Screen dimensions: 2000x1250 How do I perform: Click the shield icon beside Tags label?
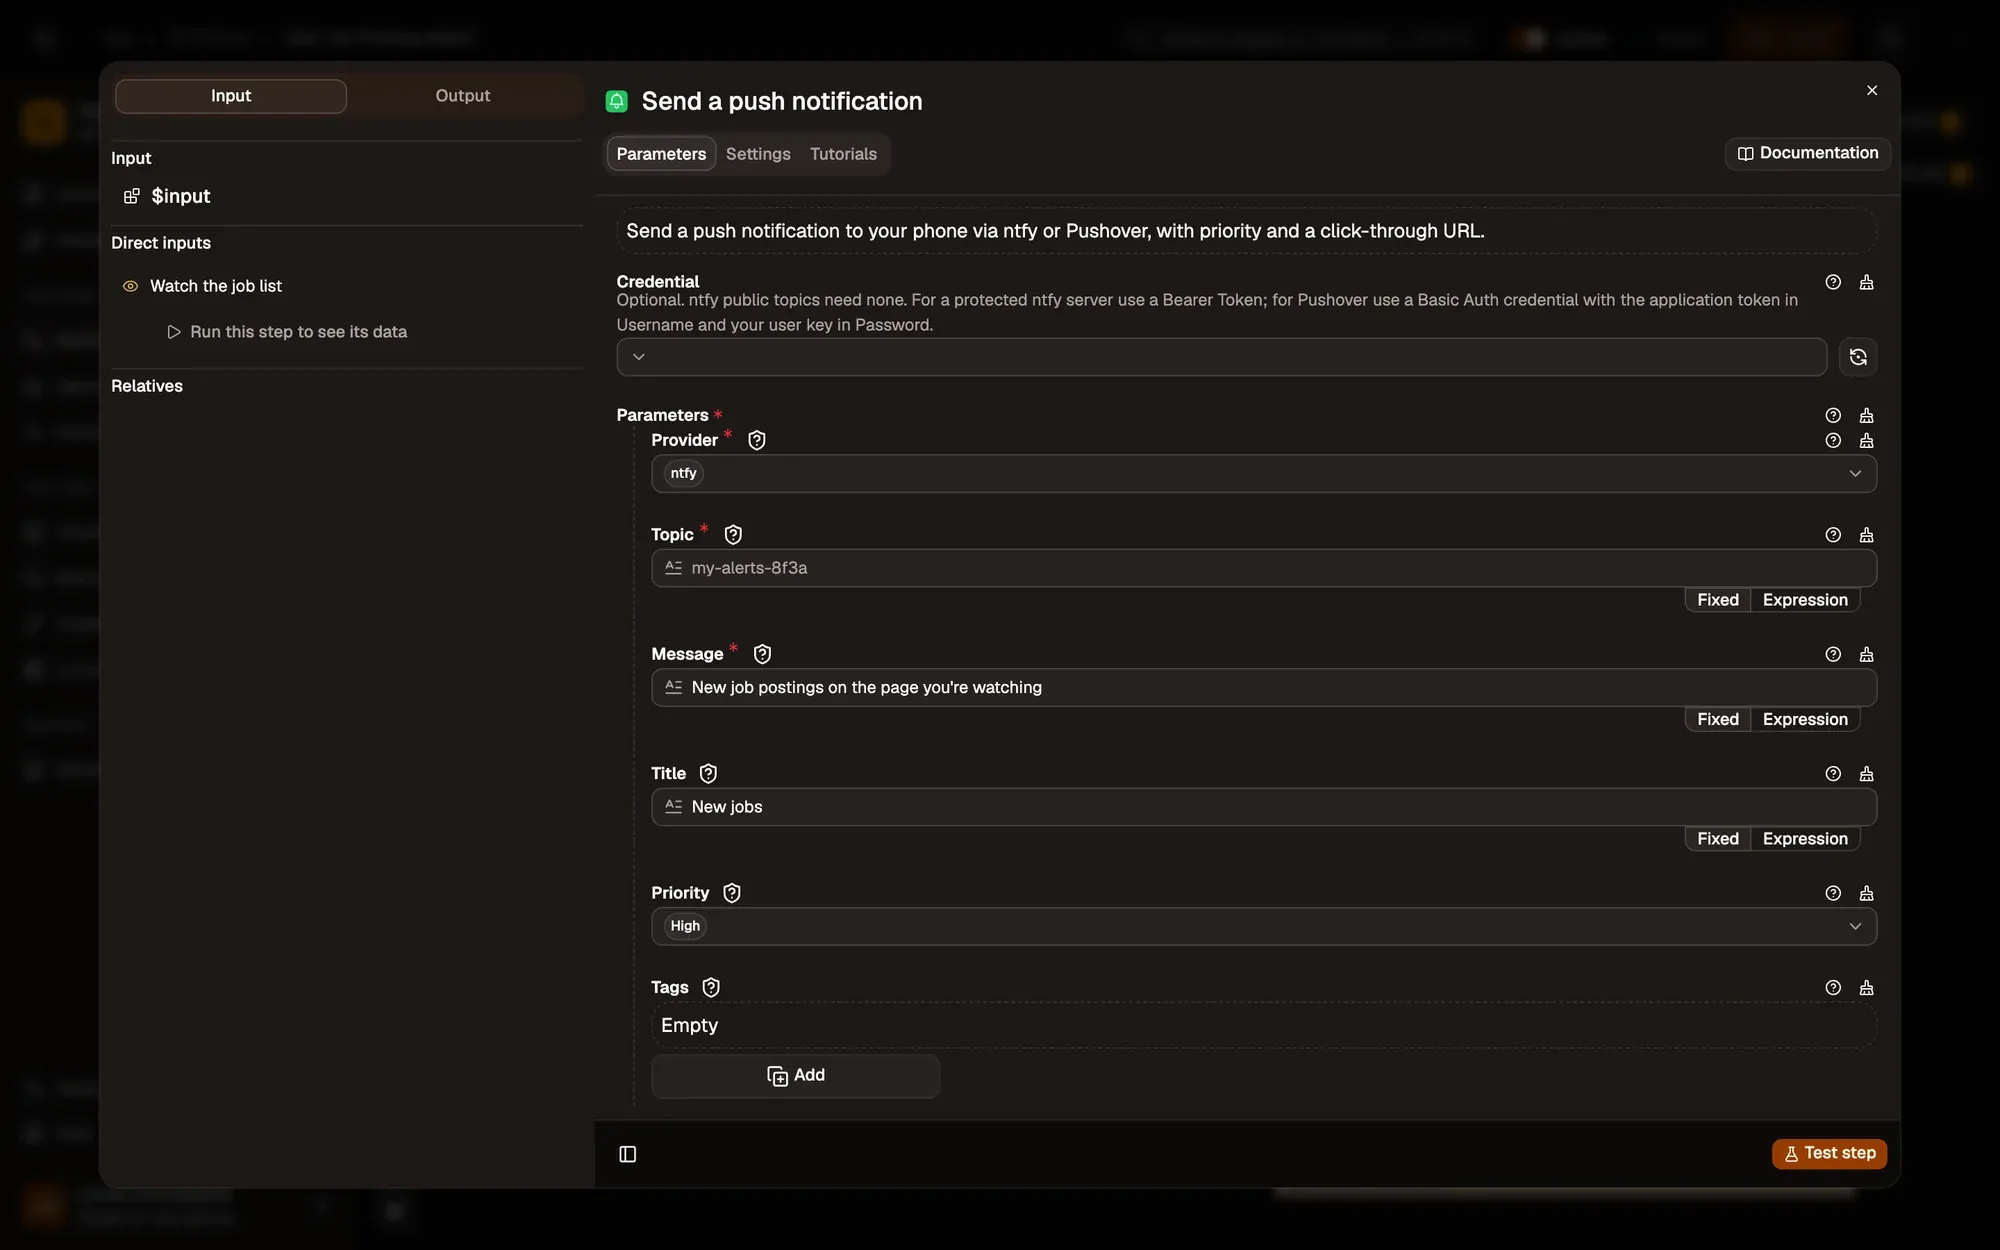[711, 987]
